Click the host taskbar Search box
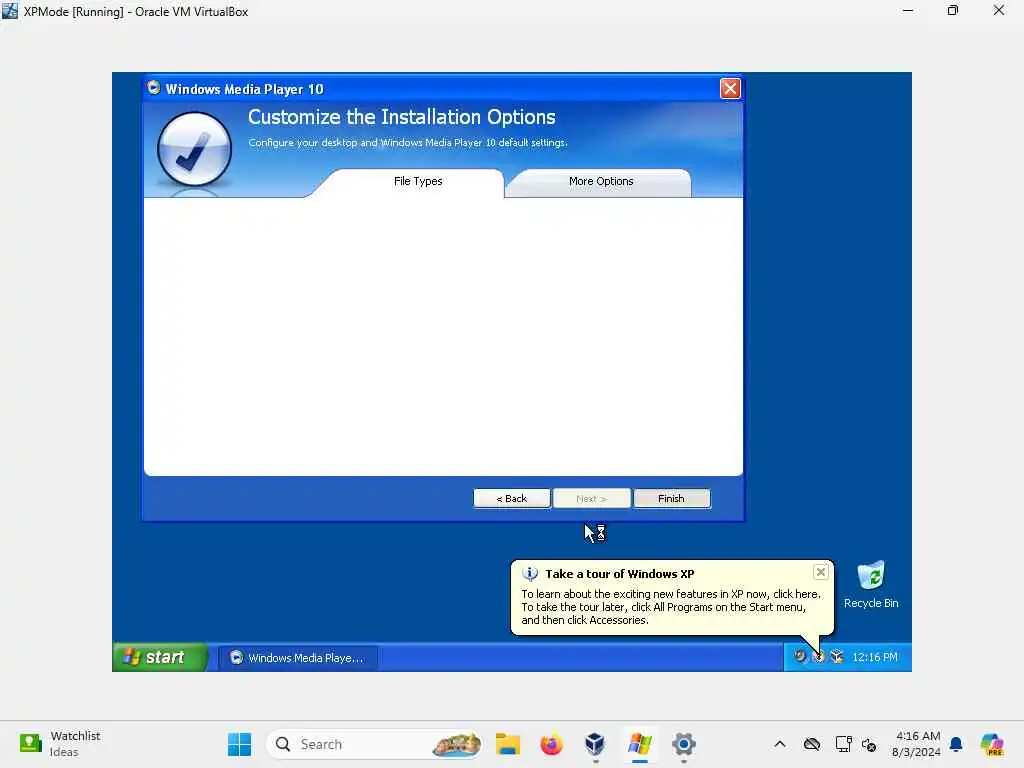1024x768 pixels. tap(374, 744)
